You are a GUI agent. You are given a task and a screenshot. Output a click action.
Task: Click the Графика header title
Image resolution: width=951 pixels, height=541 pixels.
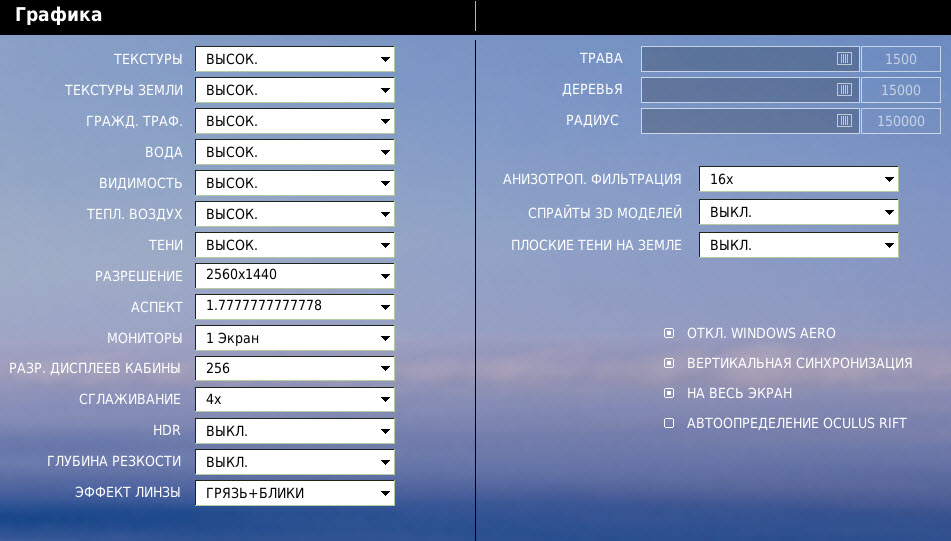pyautogui.click(x=58, y=15)
